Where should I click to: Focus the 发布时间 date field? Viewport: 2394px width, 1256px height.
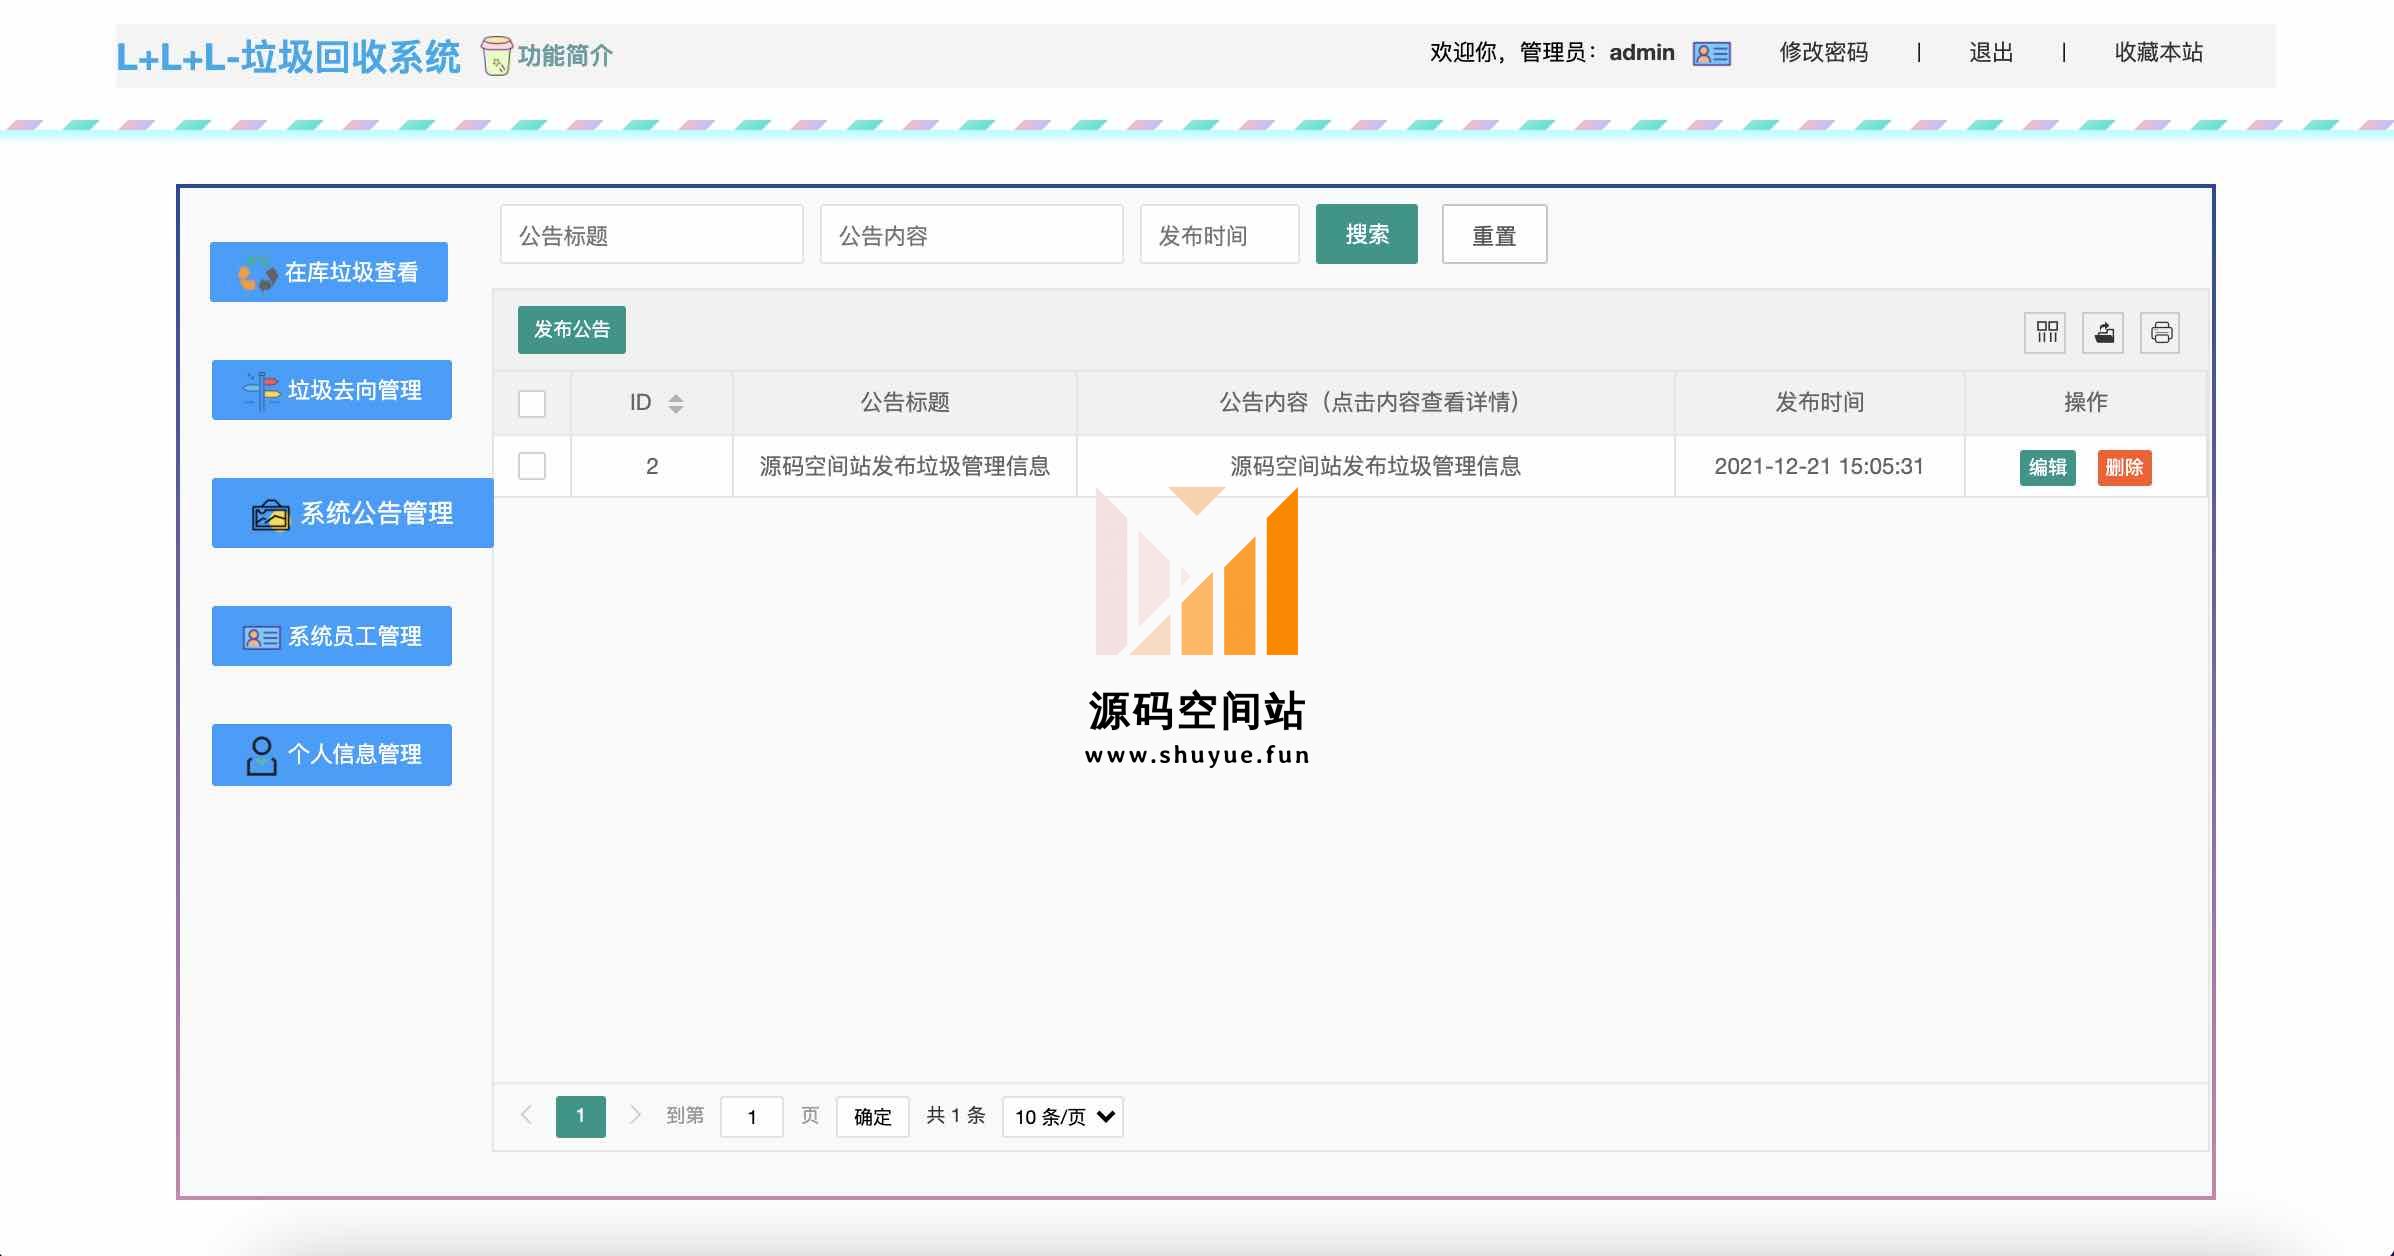coord(1220,234)
